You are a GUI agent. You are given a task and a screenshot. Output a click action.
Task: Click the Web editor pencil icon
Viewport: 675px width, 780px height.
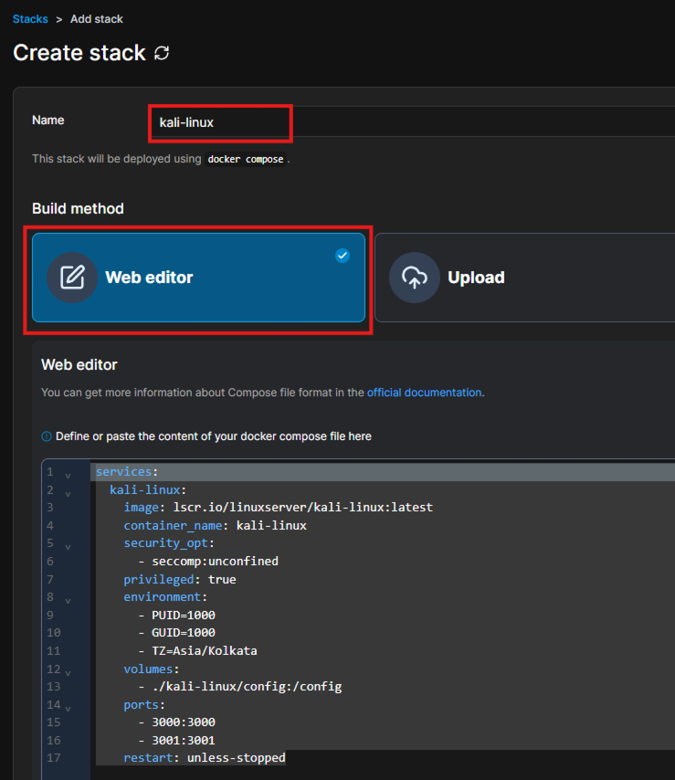coord(72,278)
